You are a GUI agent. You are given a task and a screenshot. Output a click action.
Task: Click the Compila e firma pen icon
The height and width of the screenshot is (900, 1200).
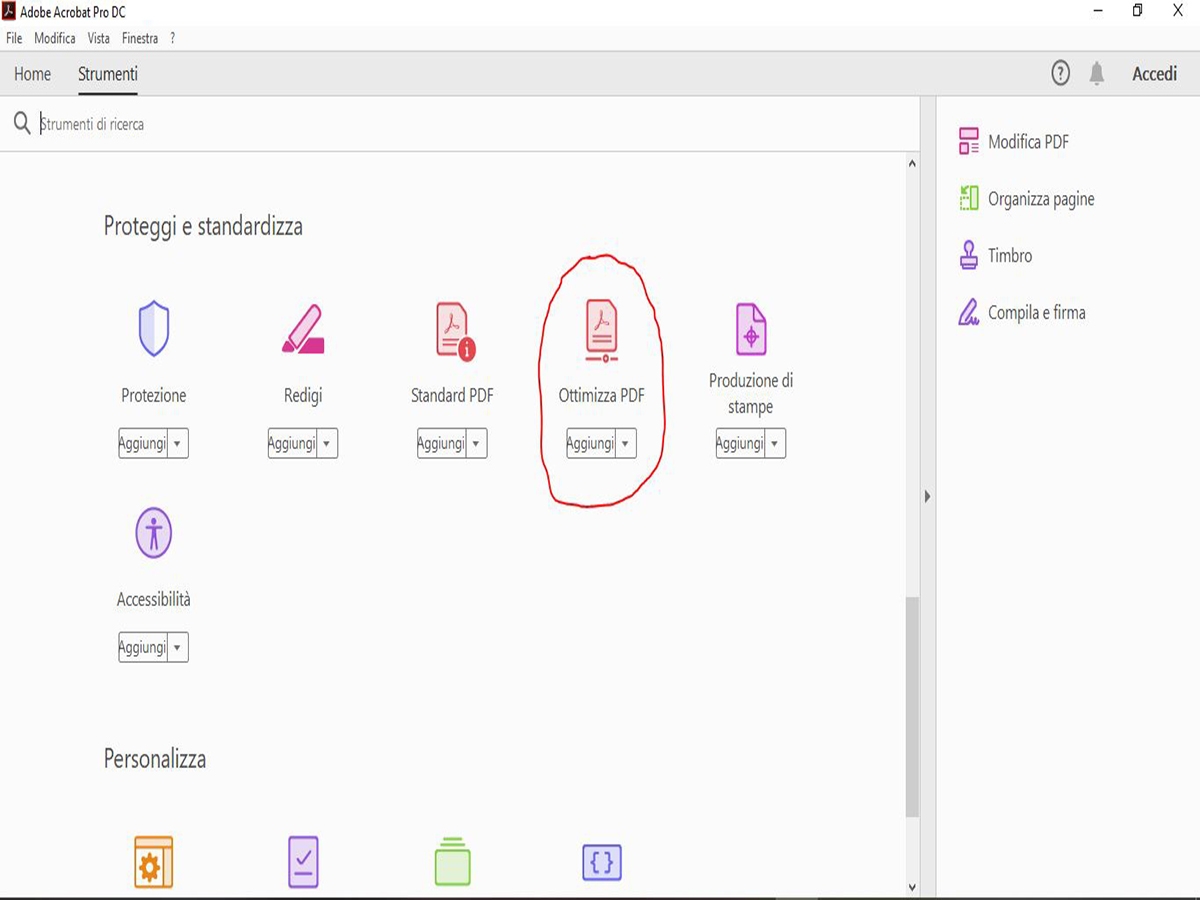coord(968,312)
